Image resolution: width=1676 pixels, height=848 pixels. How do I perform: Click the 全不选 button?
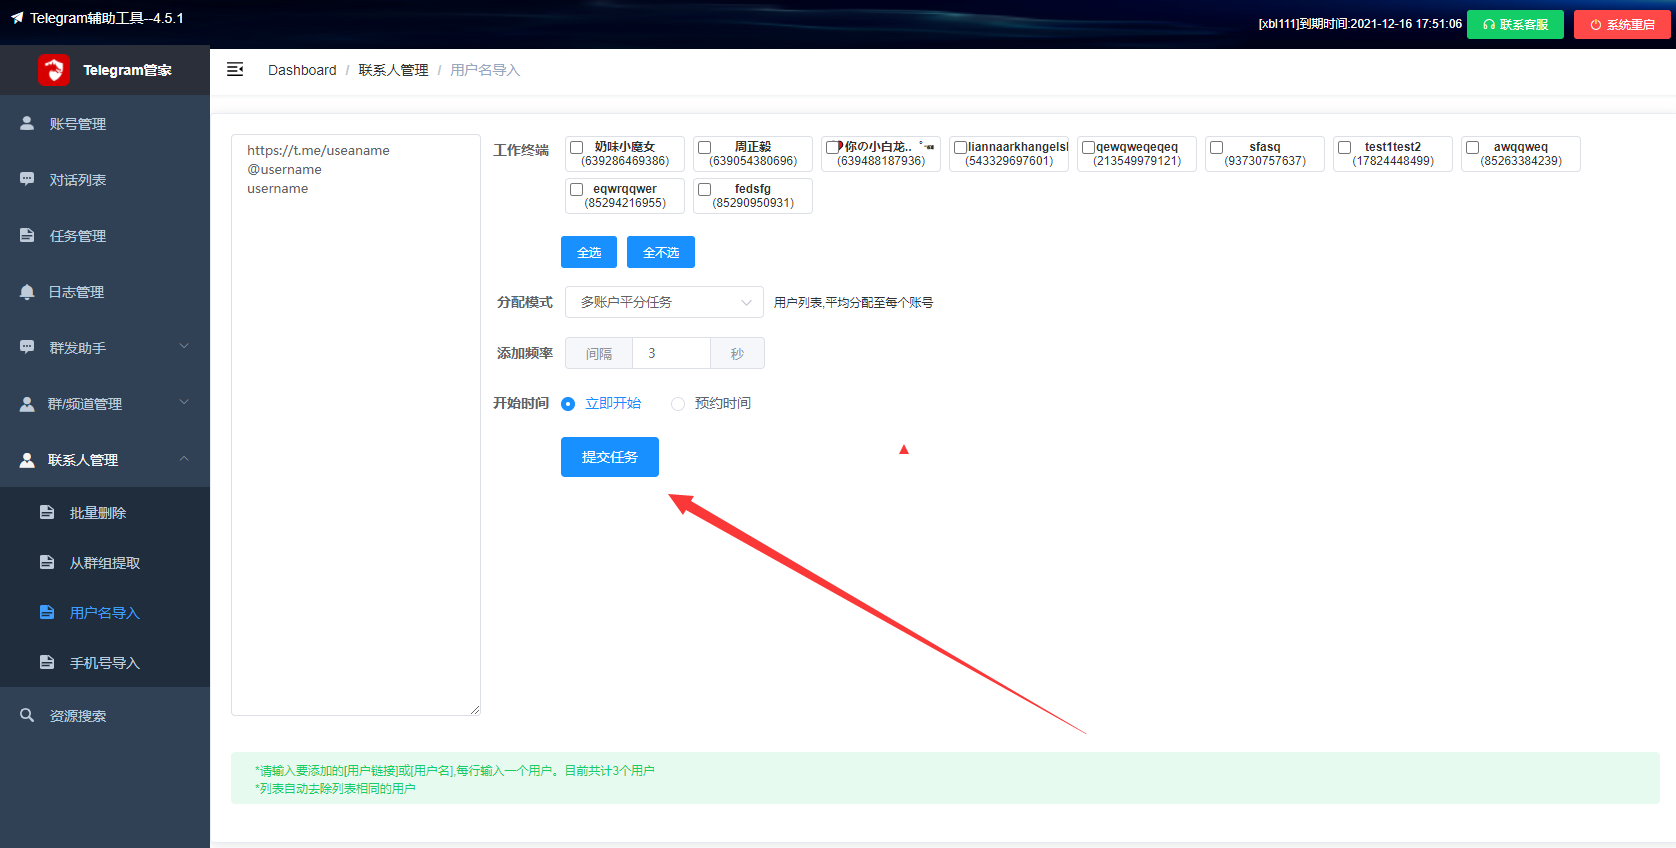point(661,252)
